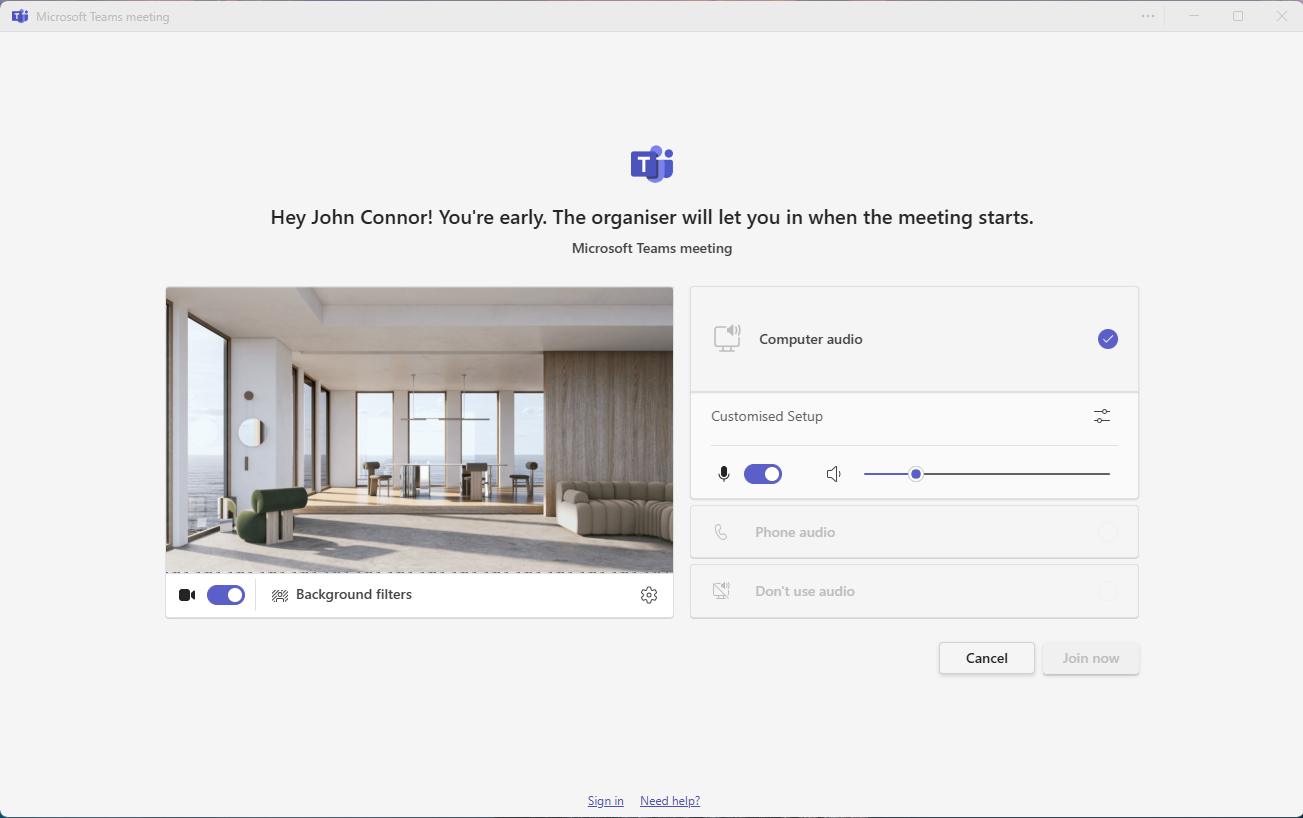Click the speaker volume icon

(x=834, y=474)
